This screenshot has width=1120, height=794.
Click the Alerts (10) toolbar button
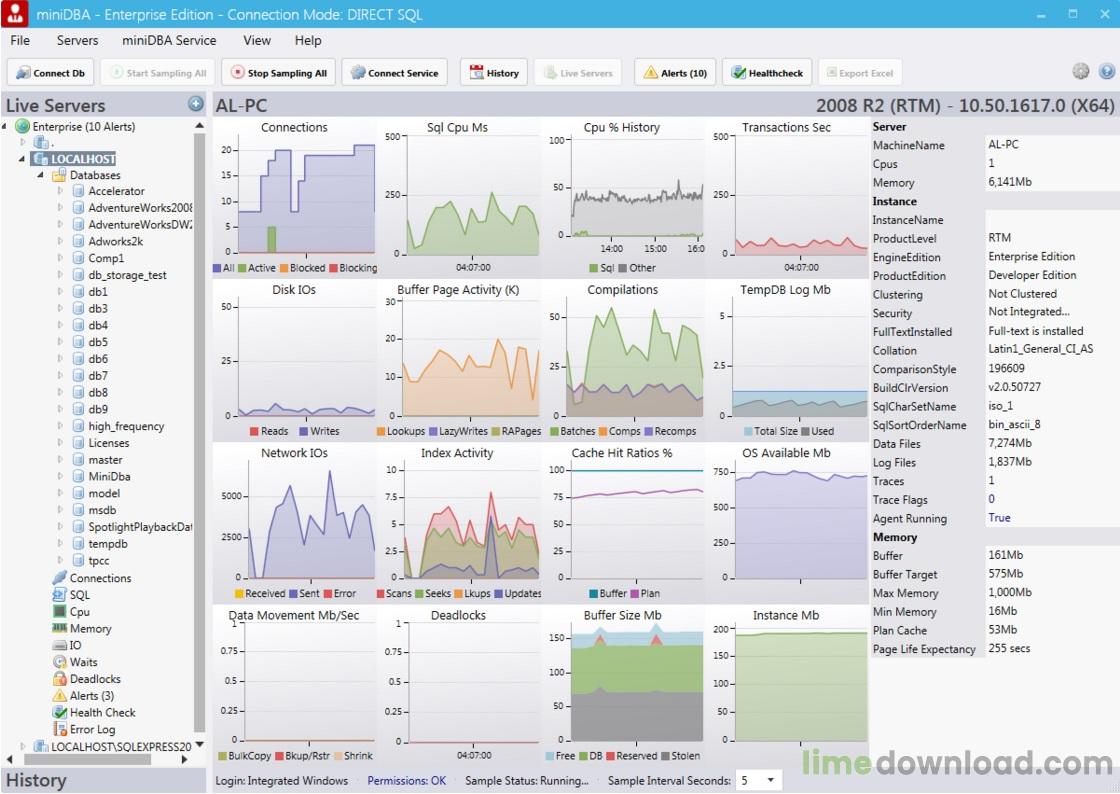675,73
